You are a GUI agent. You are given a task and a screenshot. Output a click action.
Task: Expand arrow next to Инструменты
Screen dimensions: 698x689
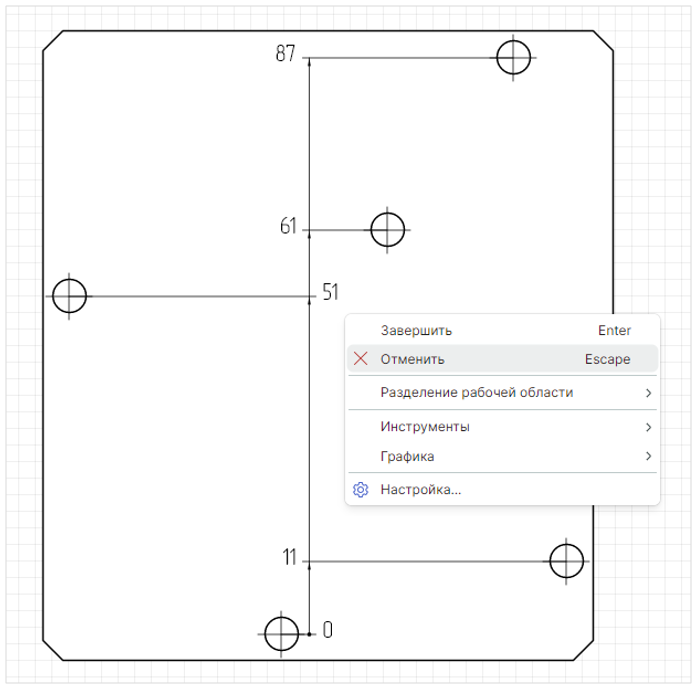pyautogui.click(x=649, y=427)
